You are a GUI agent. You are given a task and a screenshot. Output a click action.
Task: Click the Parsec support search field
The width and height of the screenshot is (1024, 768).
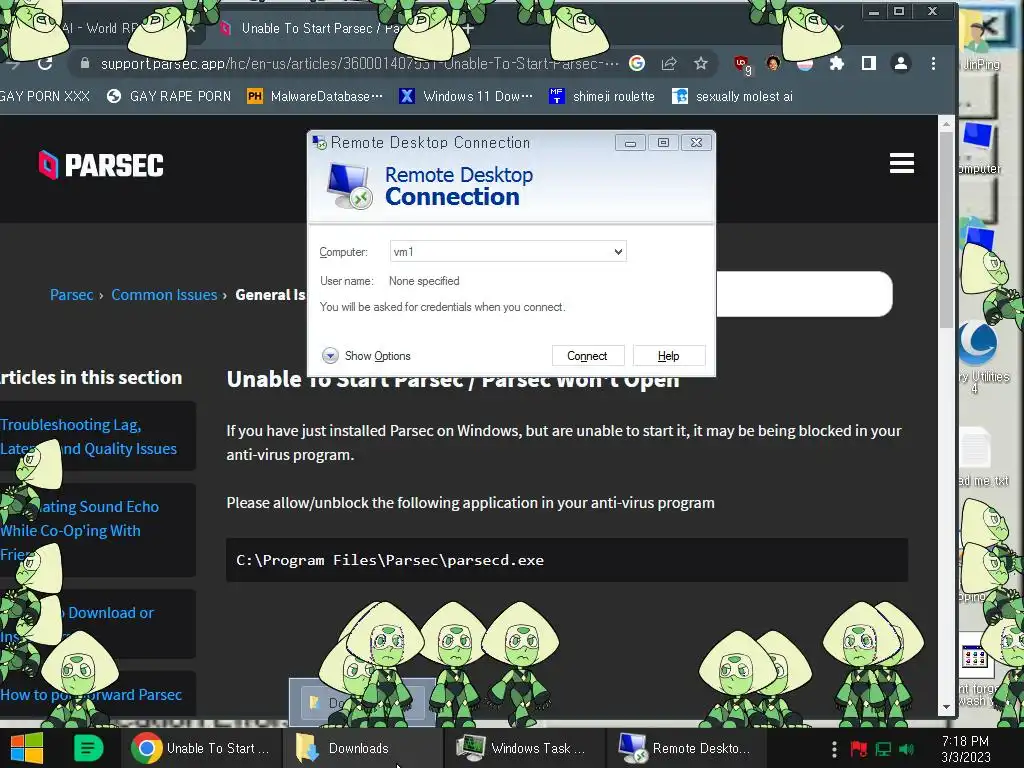(804, 294)
